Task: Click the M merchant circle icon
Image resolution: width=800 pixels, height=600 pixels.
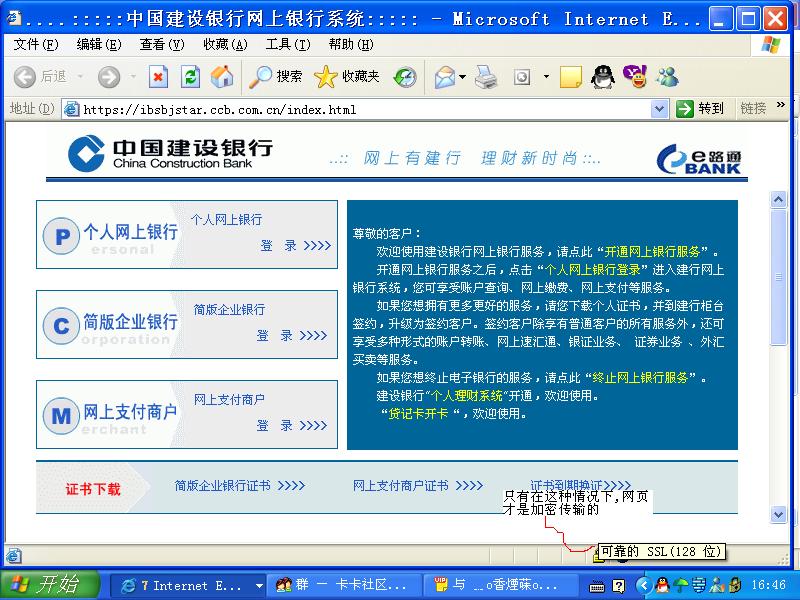Action: tap(61, 415)
